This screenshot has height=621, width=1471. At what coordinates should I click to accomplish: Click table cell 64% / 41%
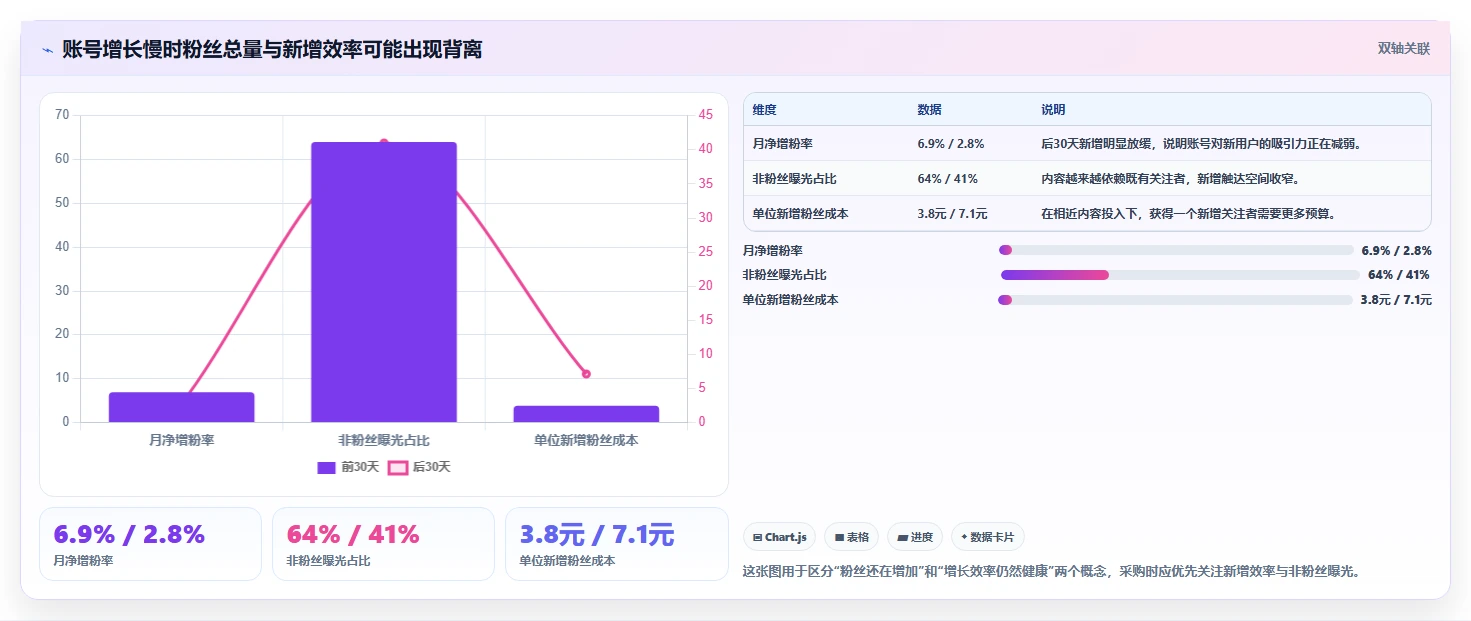click(x=947, y=179)
